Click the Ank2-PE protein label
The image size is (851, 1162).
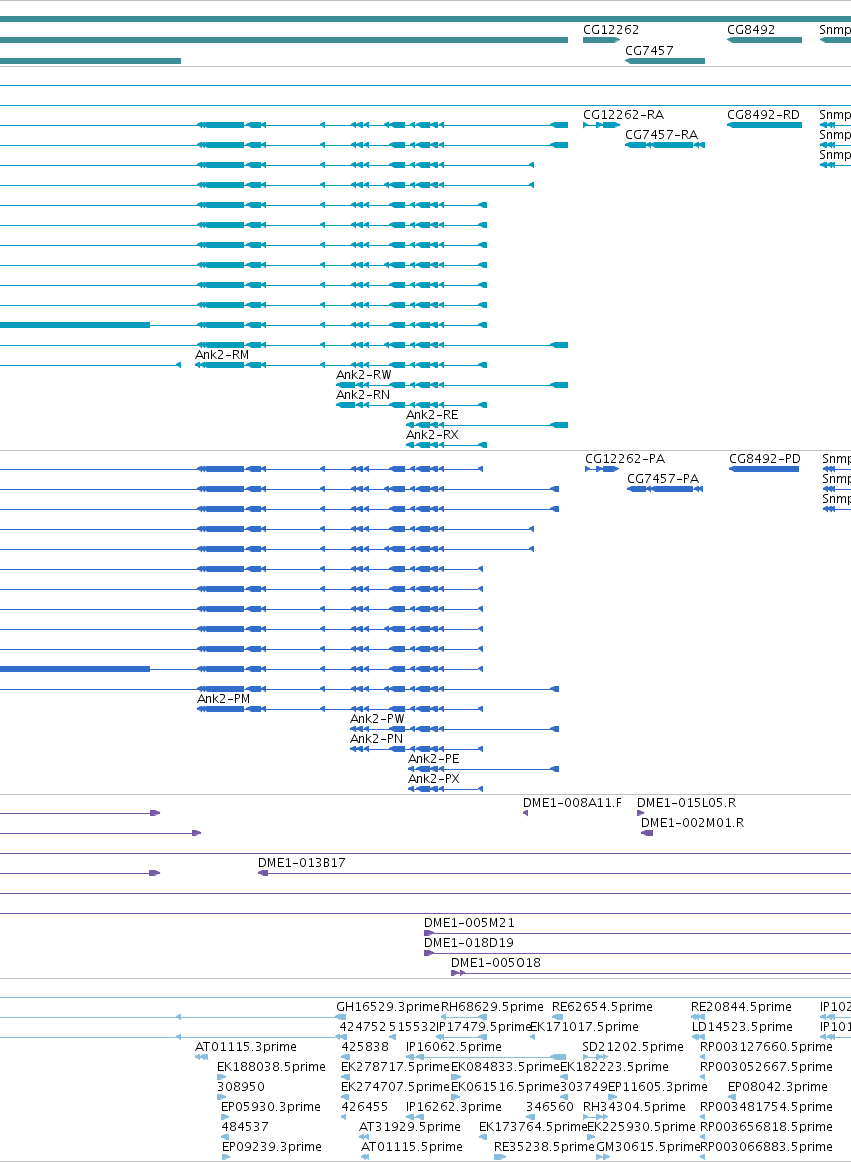click(433, 759)
